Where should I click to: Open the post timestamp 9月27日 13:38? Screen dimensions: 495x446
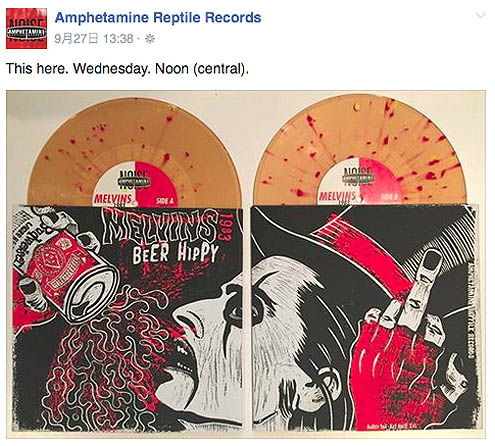point(94,39)
